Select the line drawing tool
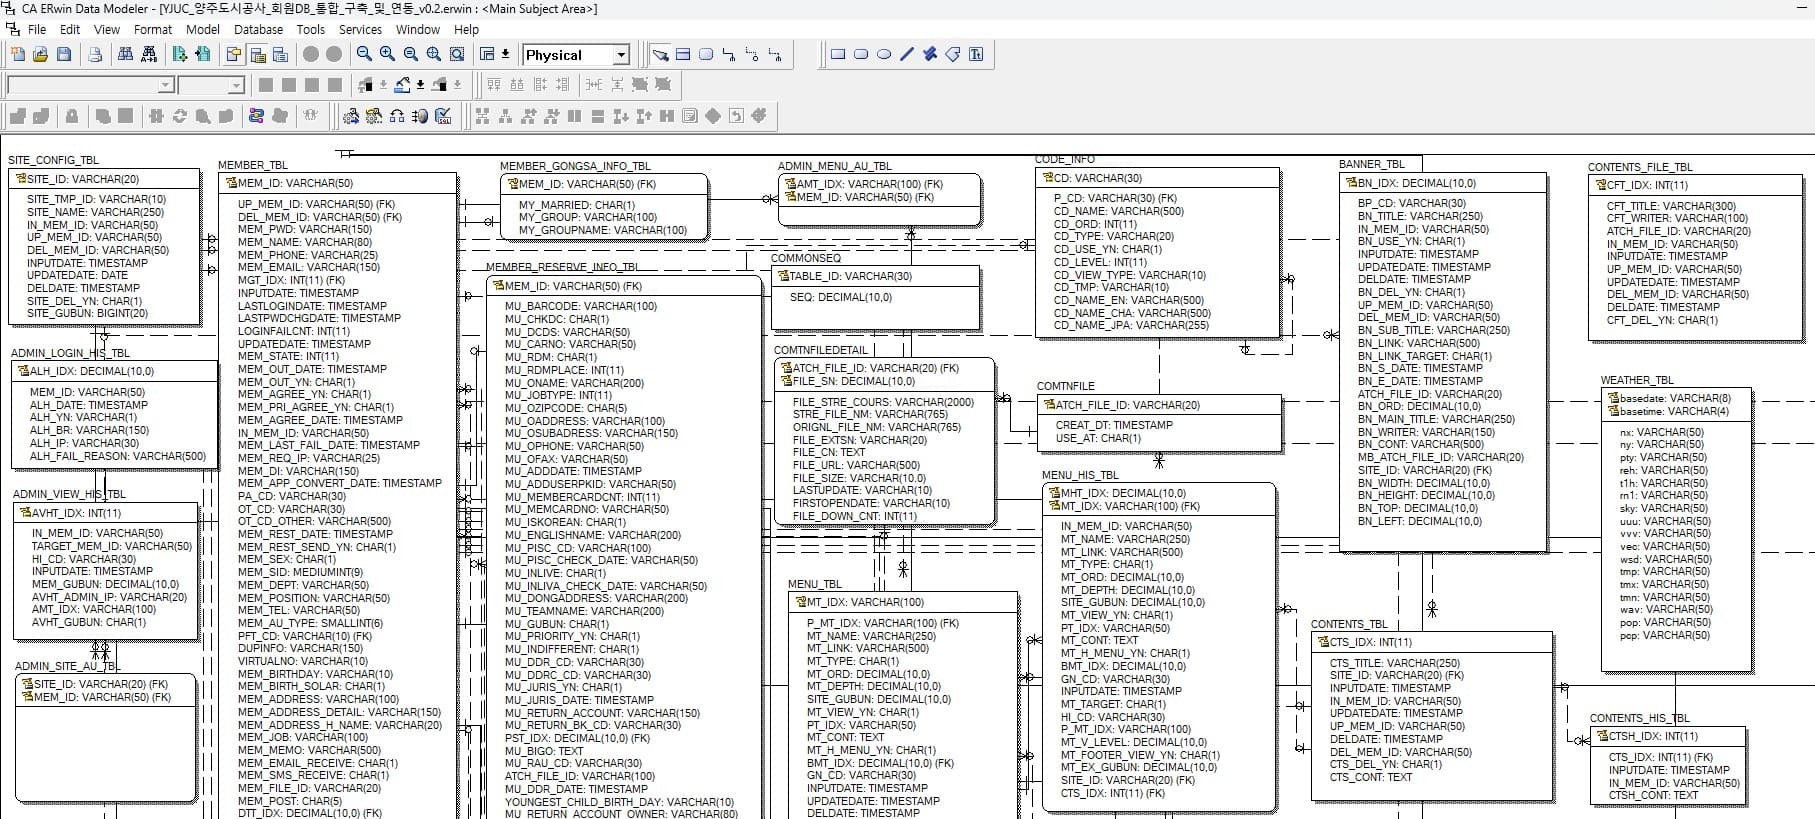 point(907,55)
